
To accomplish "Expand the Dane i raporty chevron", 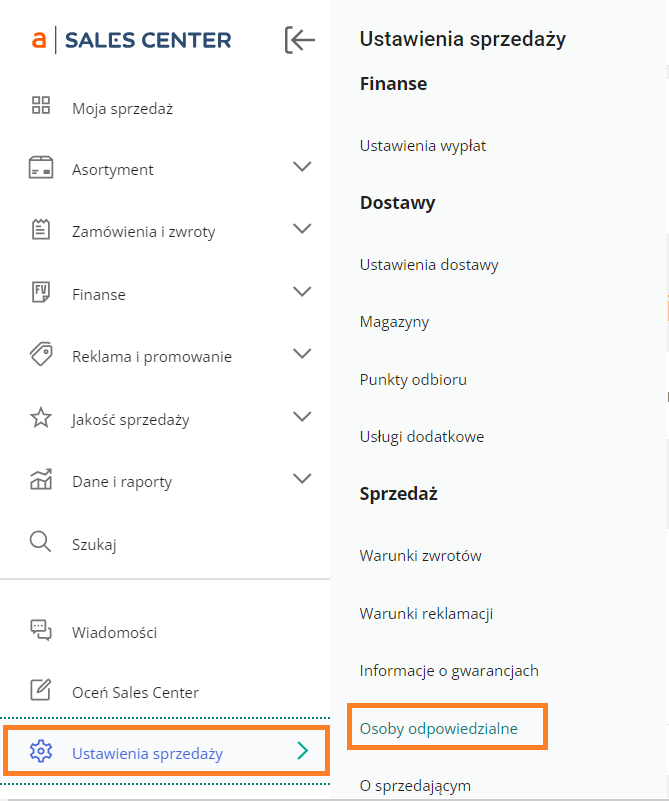I will 302,479.
